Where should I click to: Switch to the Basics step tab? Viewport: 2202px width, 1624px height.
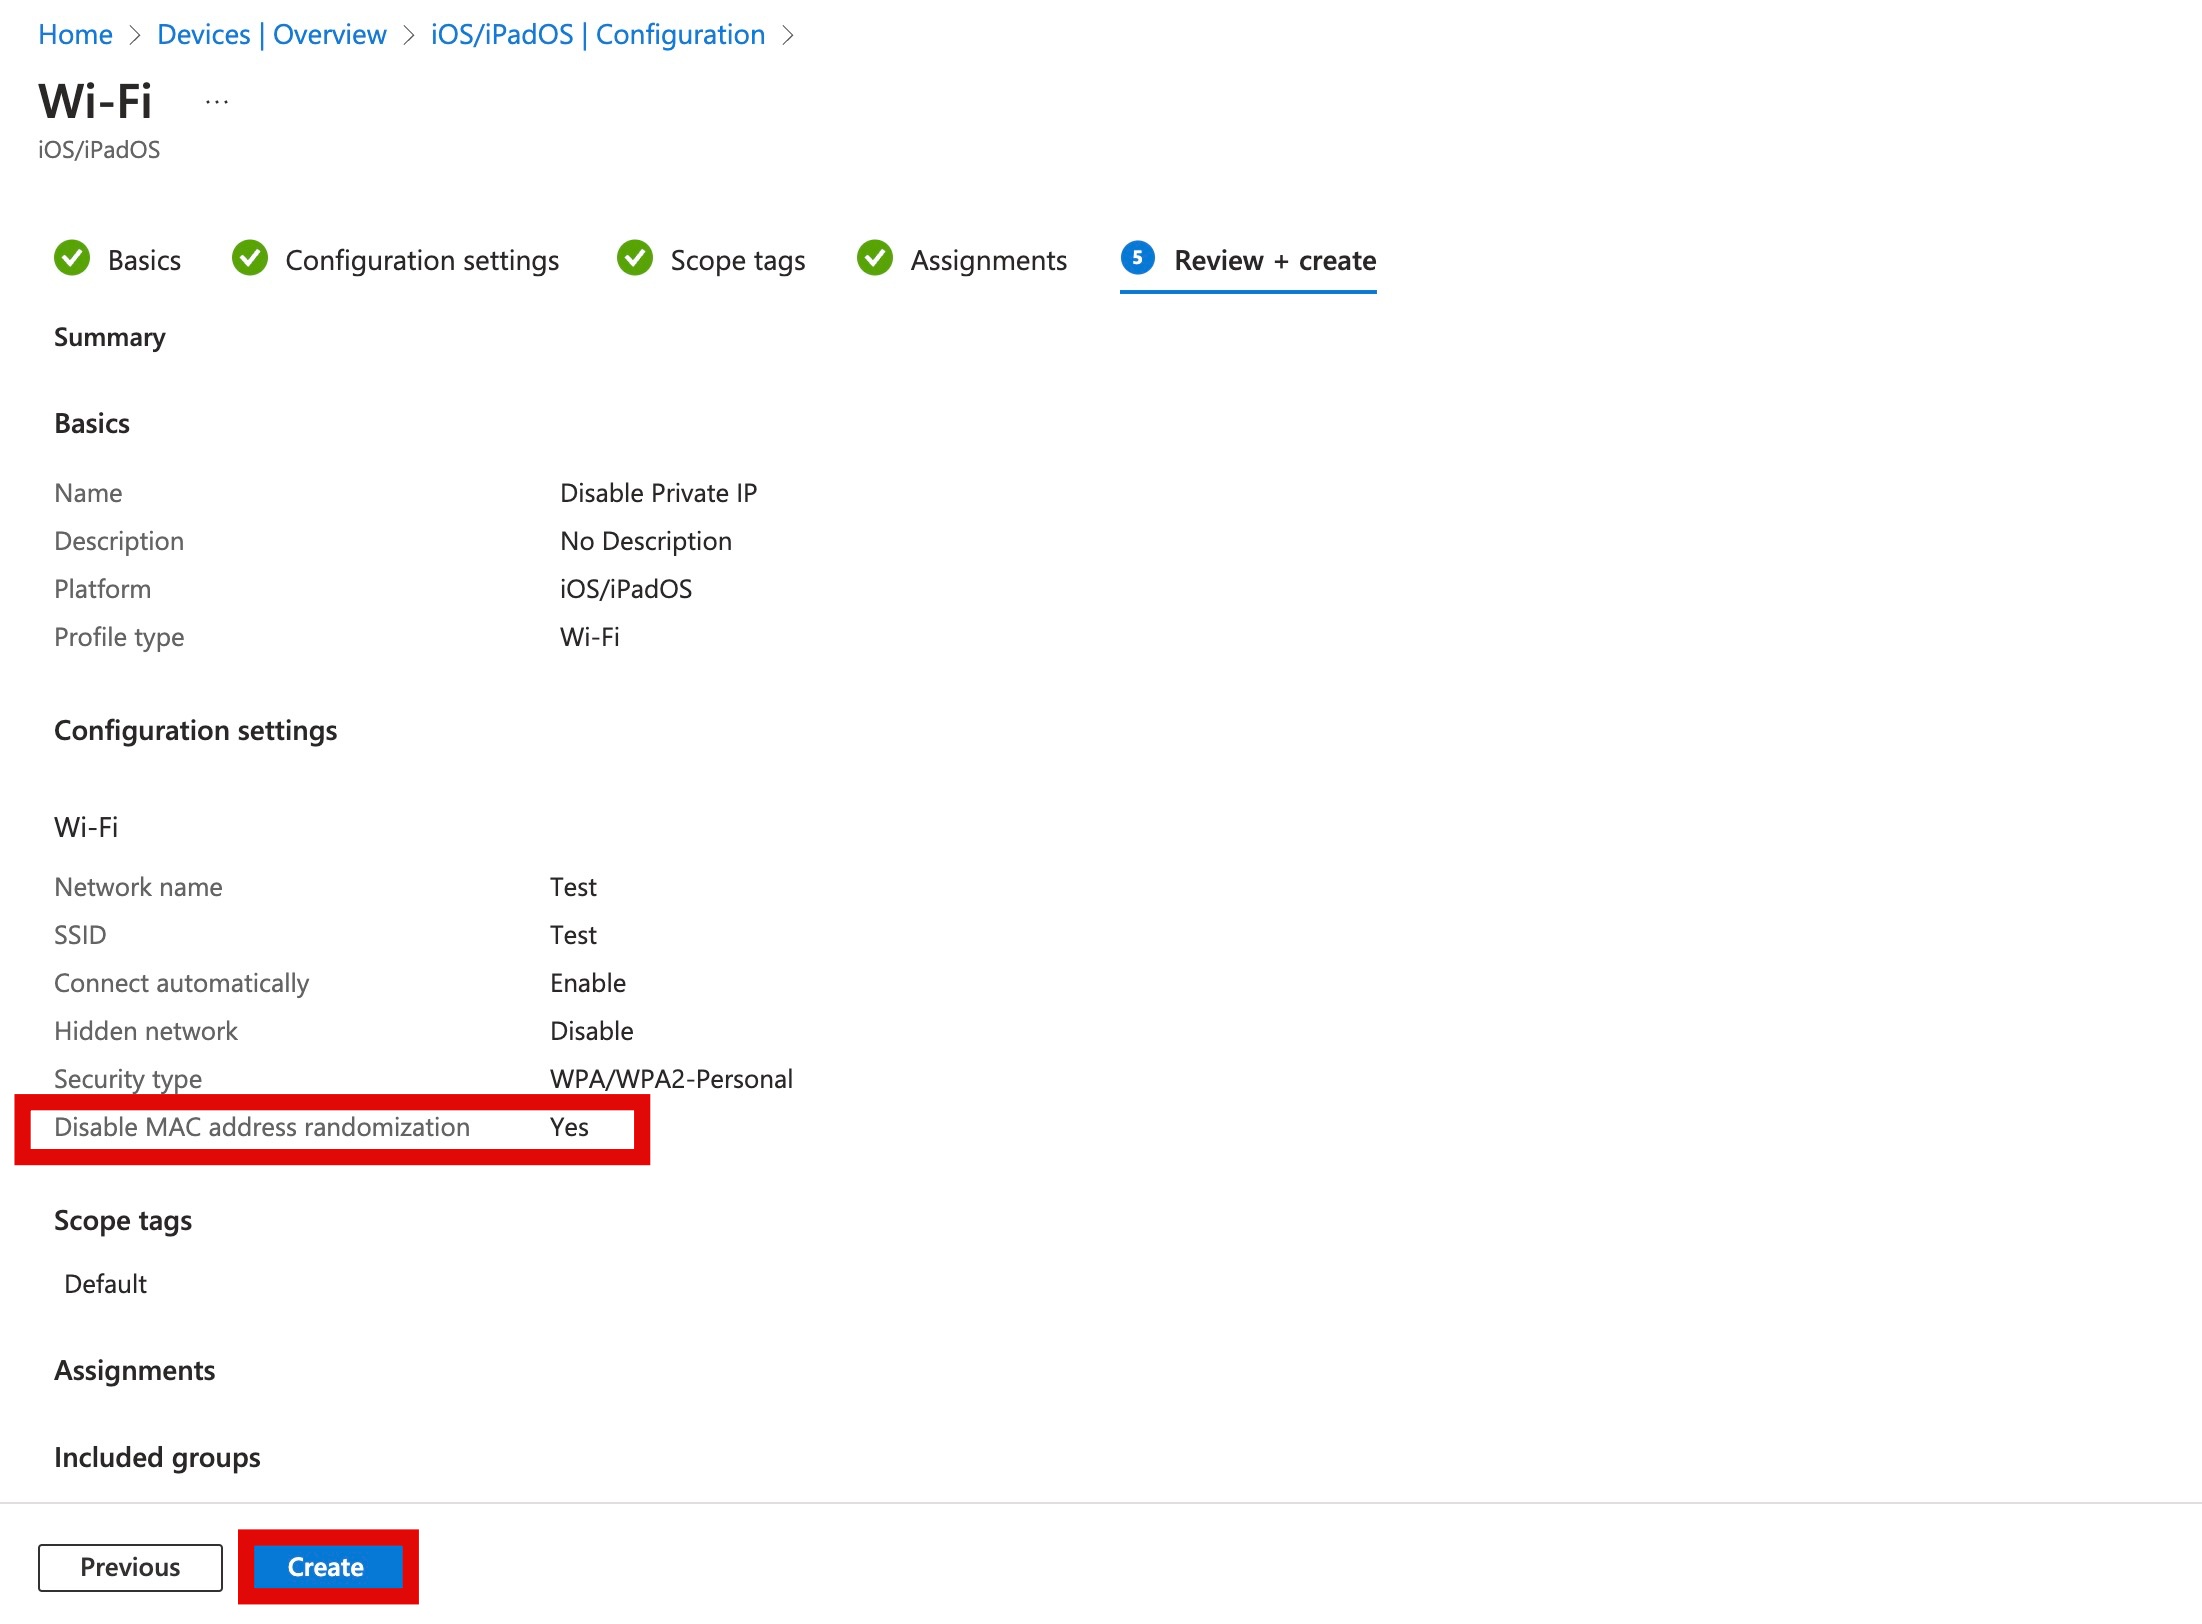pyautogui.click(x=144, y=261)
